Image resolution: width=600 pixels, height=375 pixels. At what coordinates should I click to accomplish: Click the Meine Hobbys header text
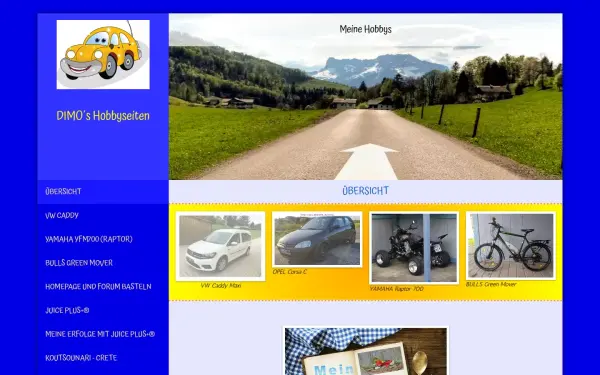click(x=365, y=29)
